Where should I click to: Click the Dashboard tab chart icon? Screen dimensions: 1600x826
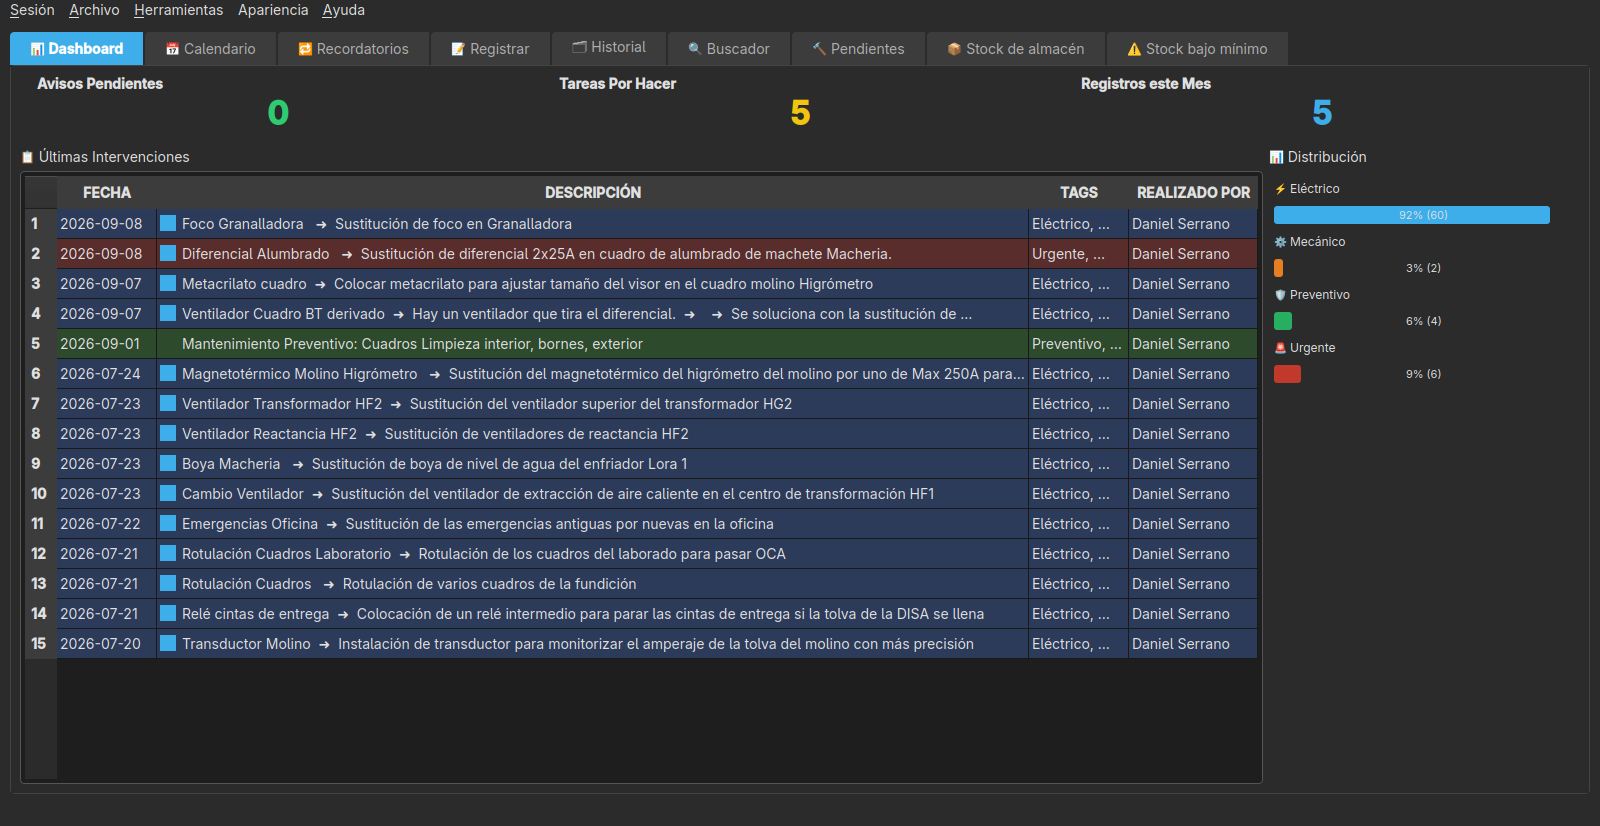pos(37,49)
